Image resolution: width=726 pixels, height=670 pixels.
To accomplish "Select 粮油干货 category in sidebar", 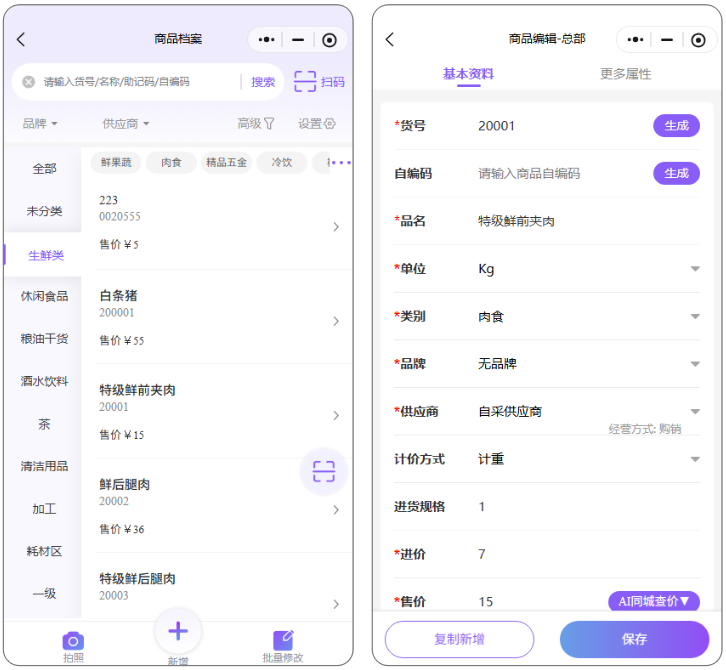I will pos(44,339).
